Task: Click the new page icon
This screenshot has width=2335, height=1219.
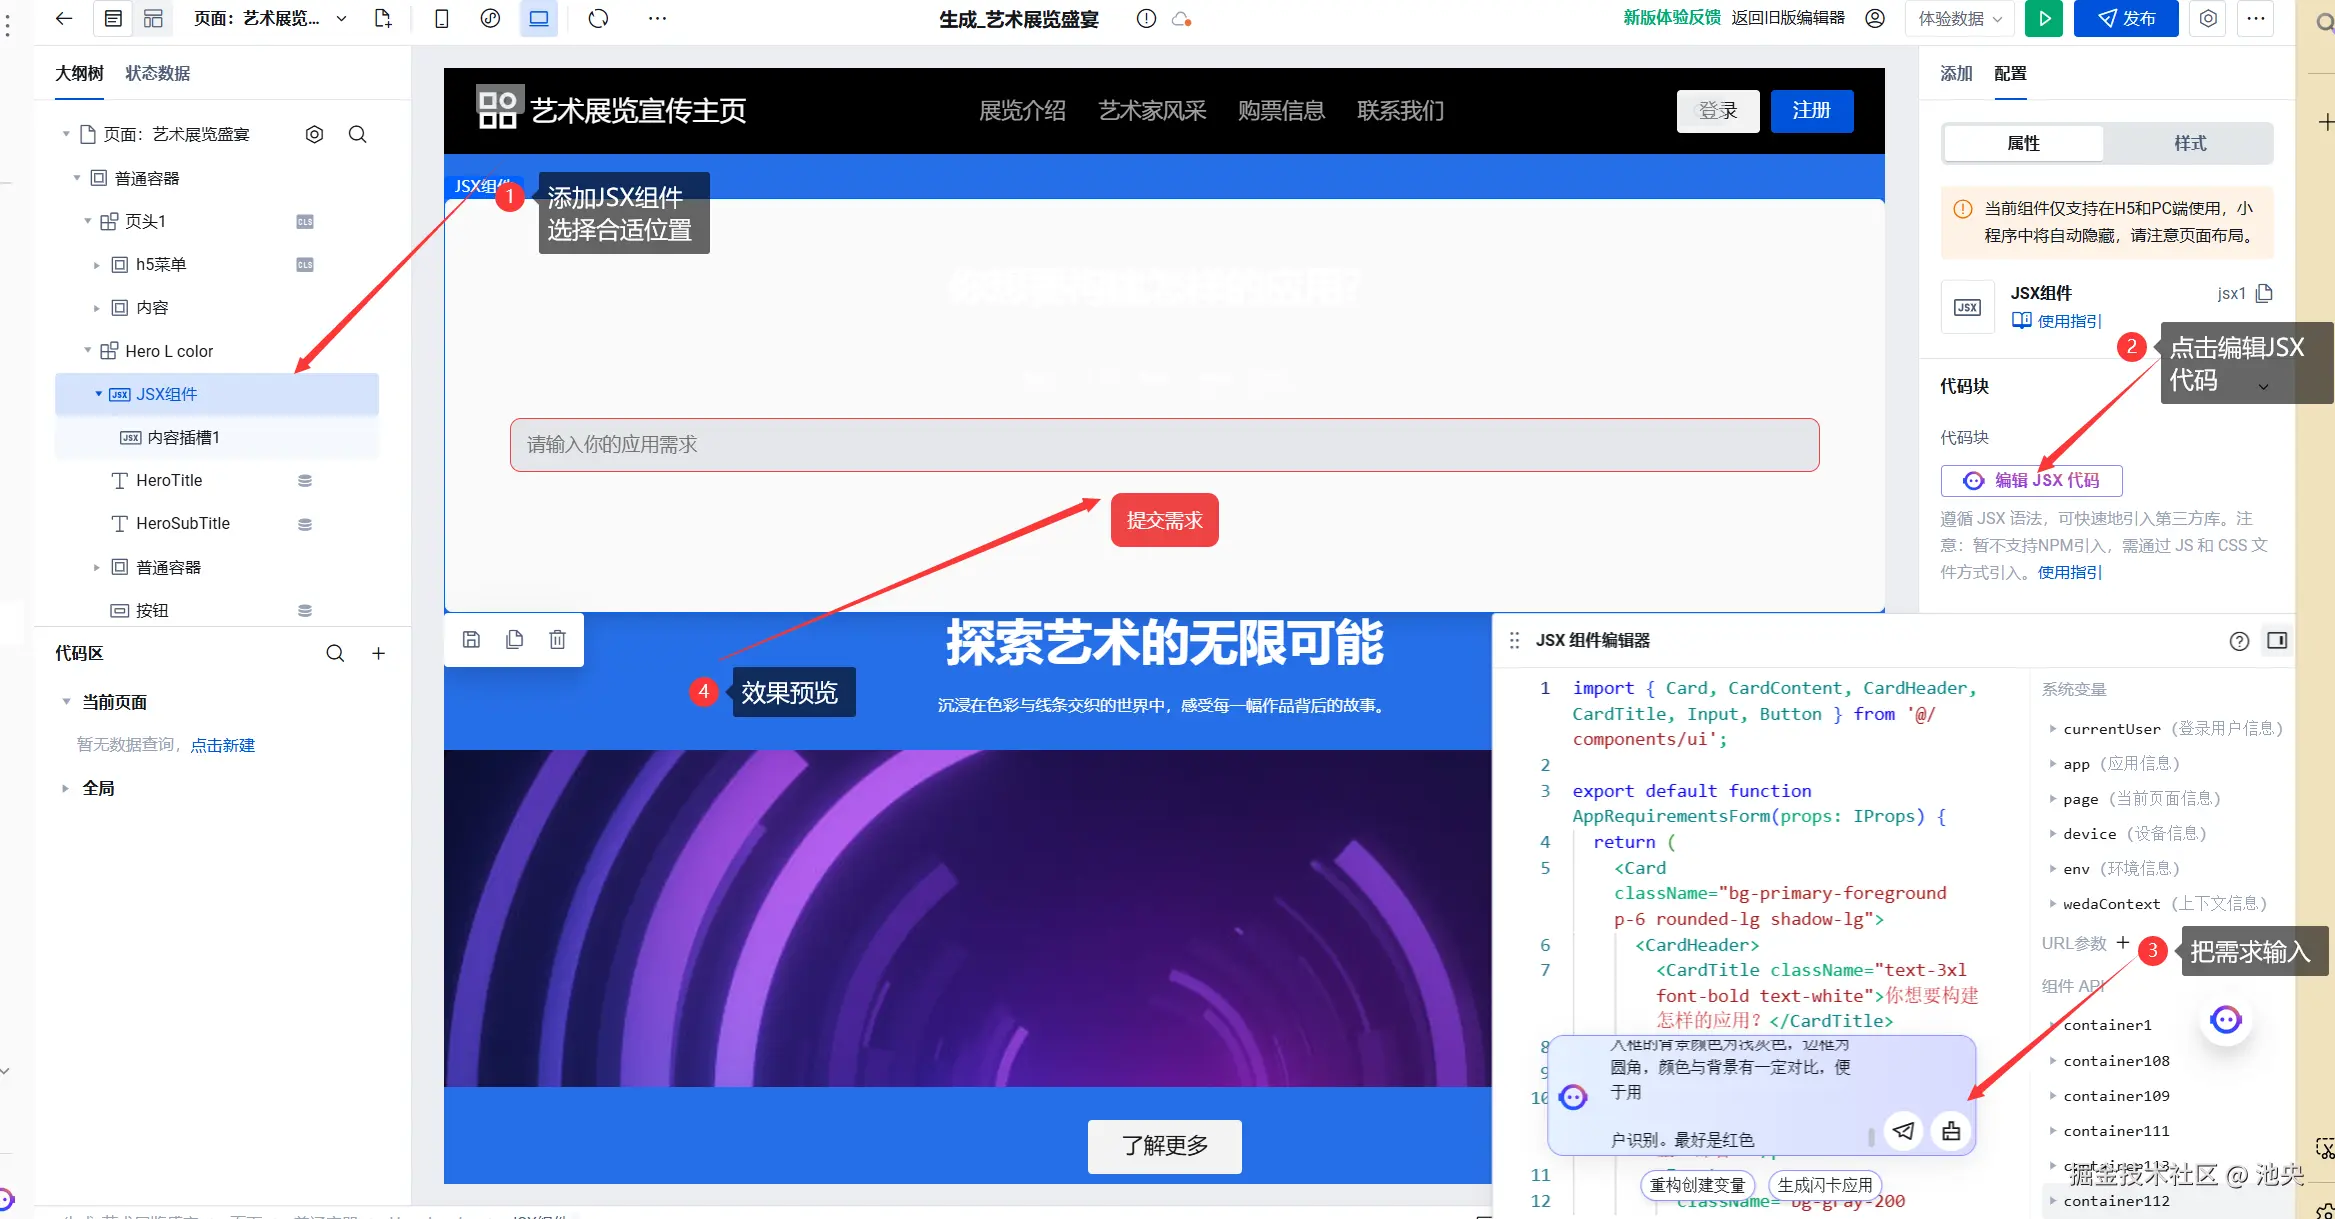Action: [x=383, y=19]
